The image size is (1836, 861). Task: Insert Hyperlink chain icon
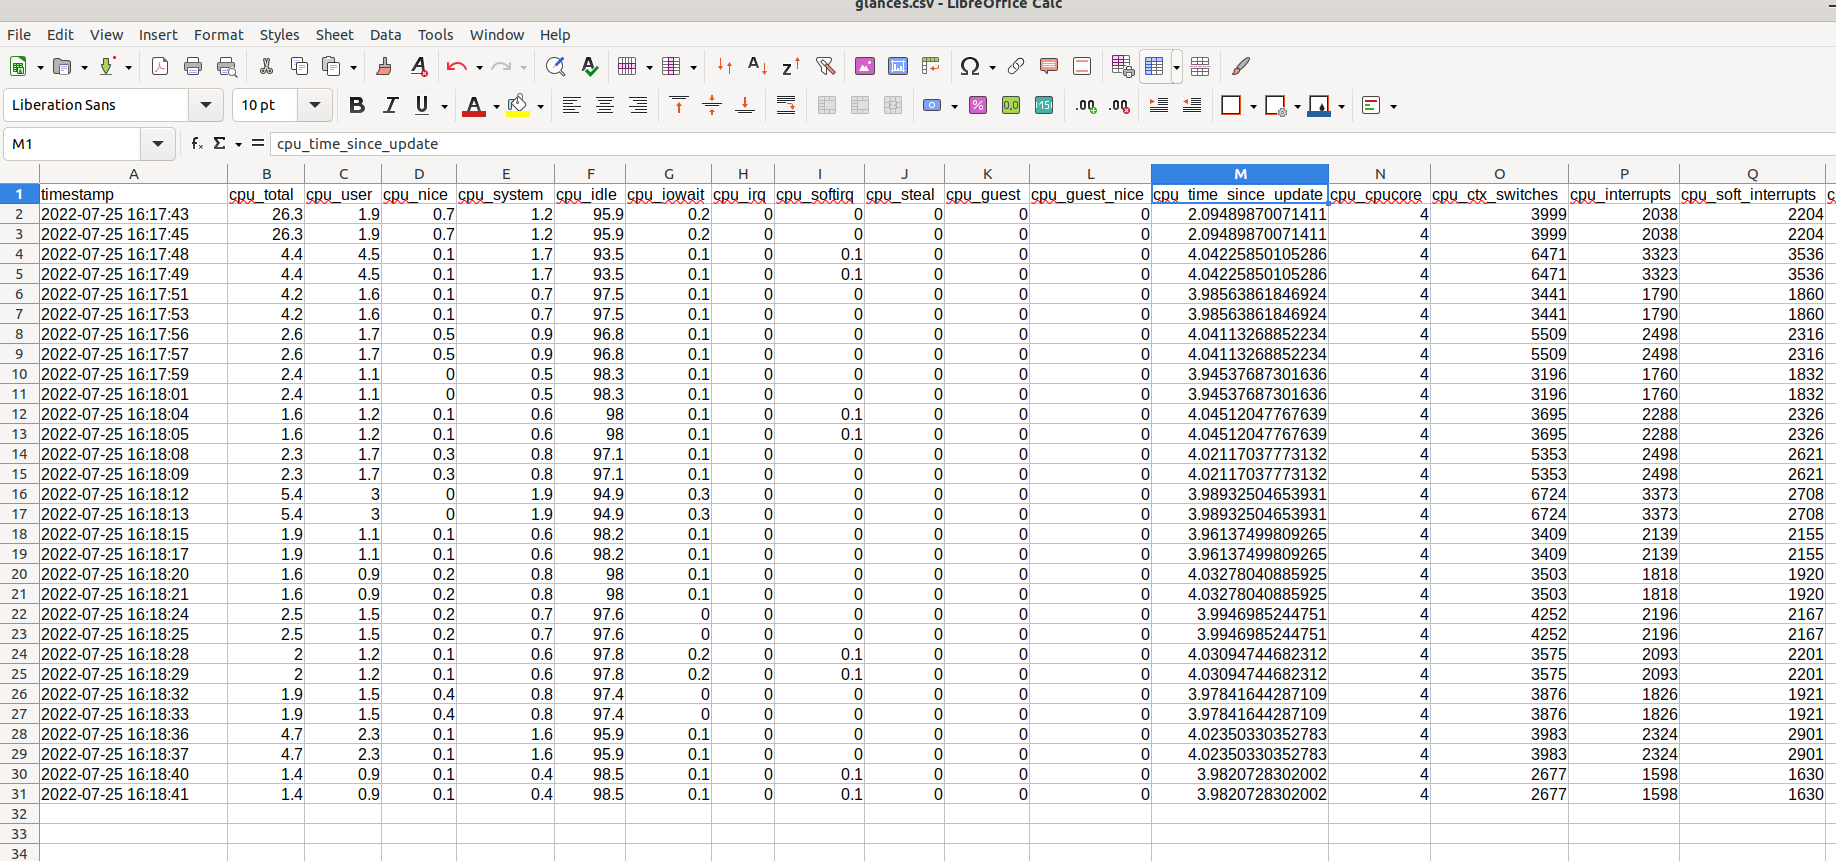[x=1016, y=67]
